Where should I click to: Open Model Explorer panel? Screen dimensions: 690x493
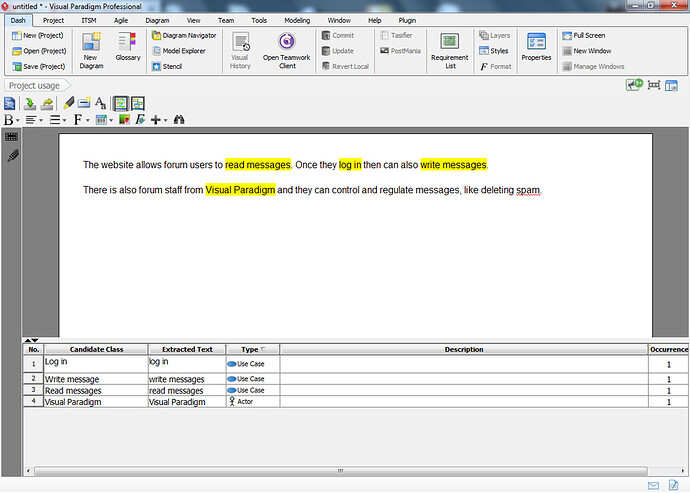click(x=179, y=51)
